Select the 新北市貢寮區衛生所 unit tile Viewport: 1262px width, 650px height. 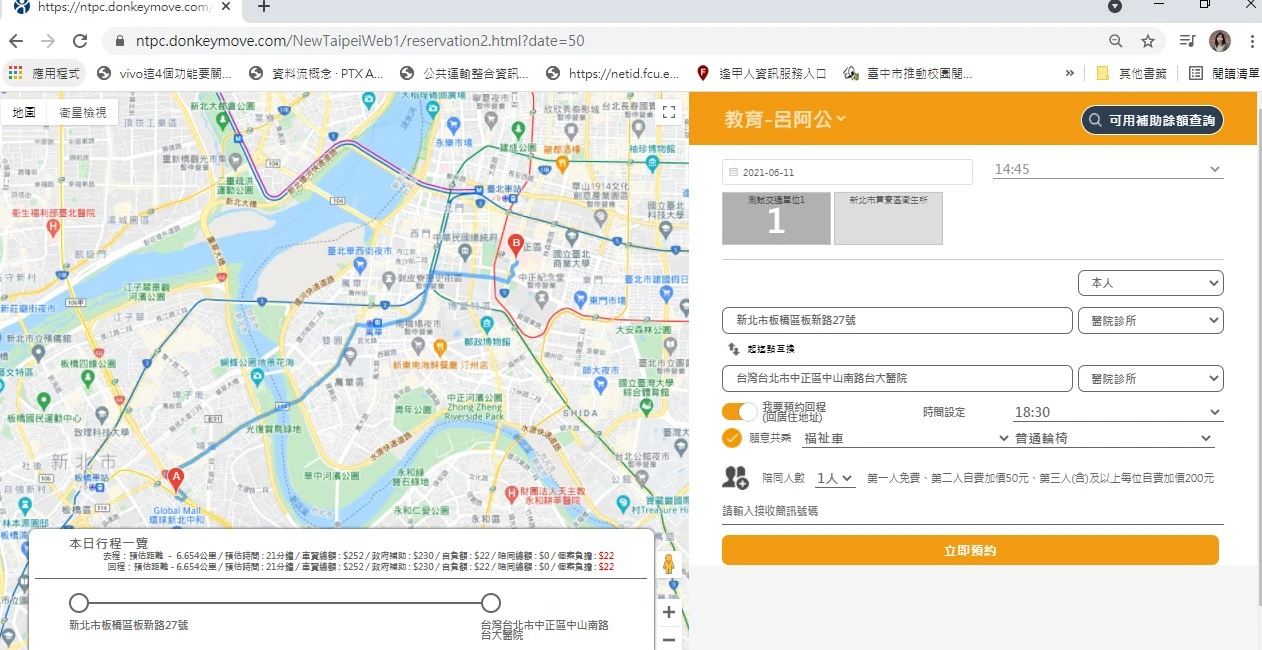pyautogui.click(x=888, y=218)
